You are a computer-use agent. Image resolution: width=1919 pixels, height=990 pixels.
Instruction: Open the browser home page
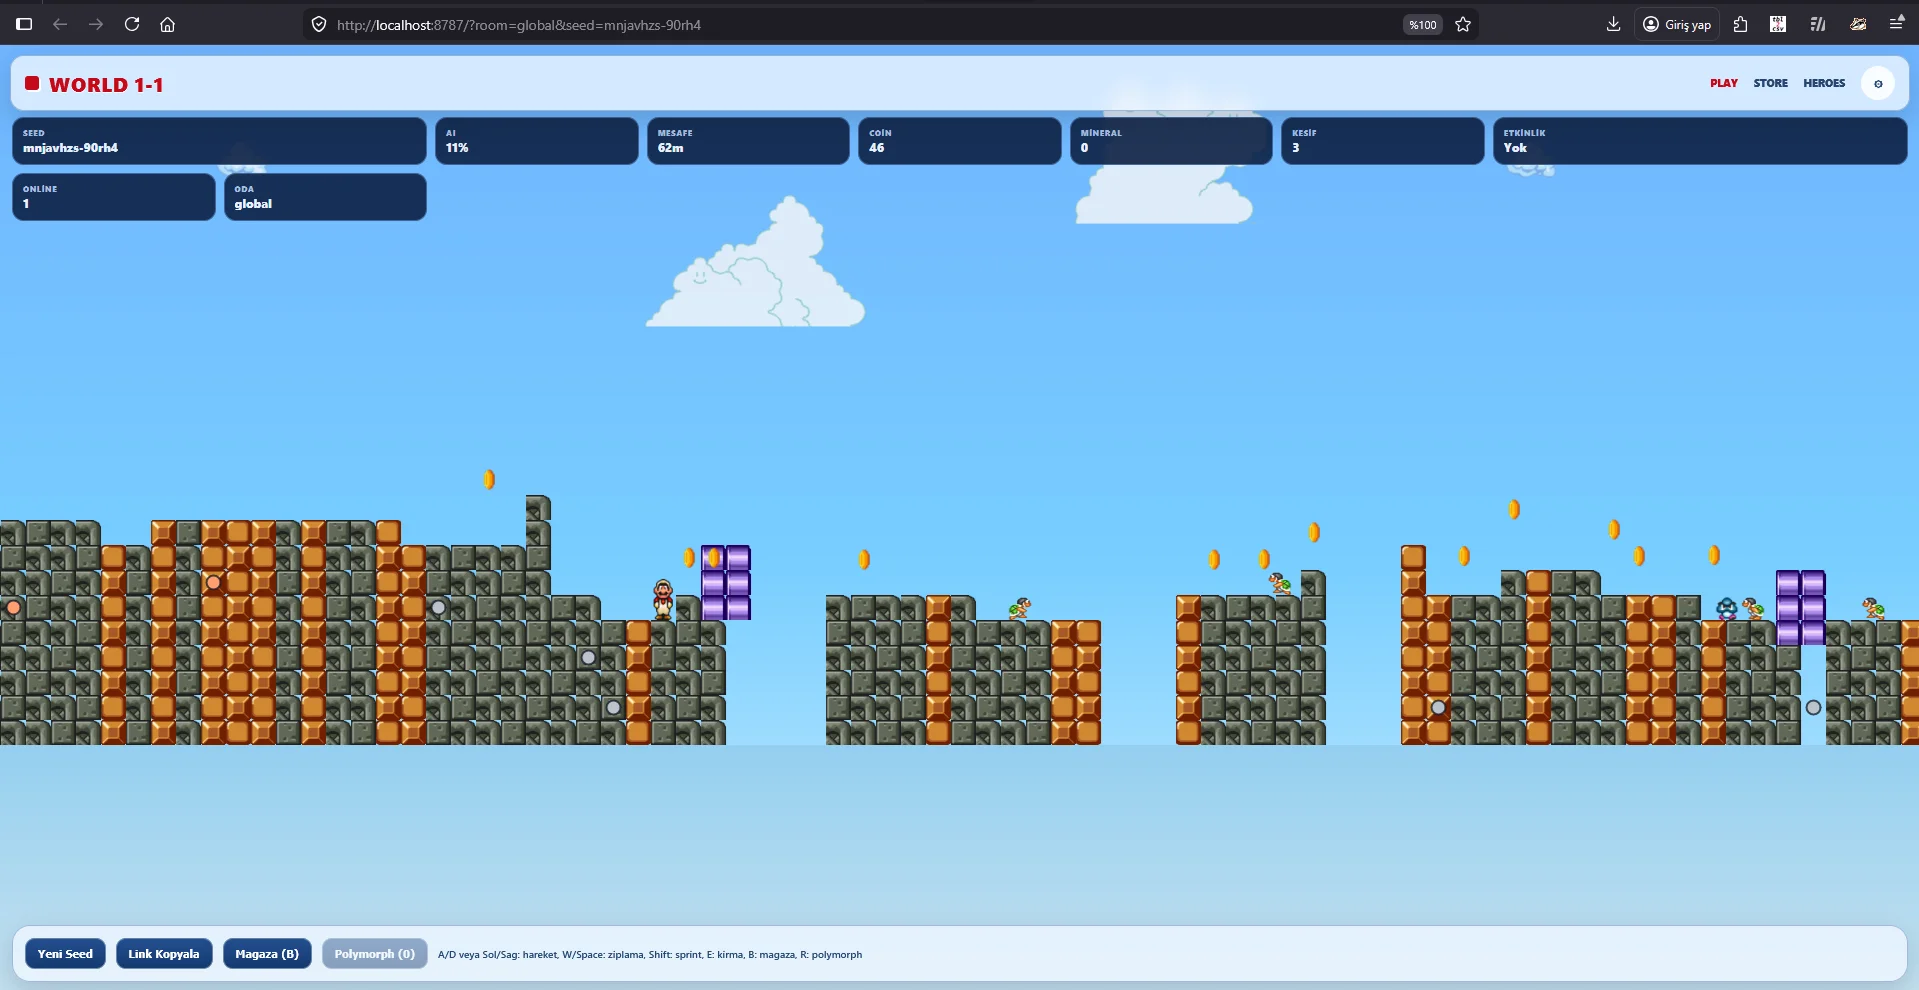click(168, 24)
